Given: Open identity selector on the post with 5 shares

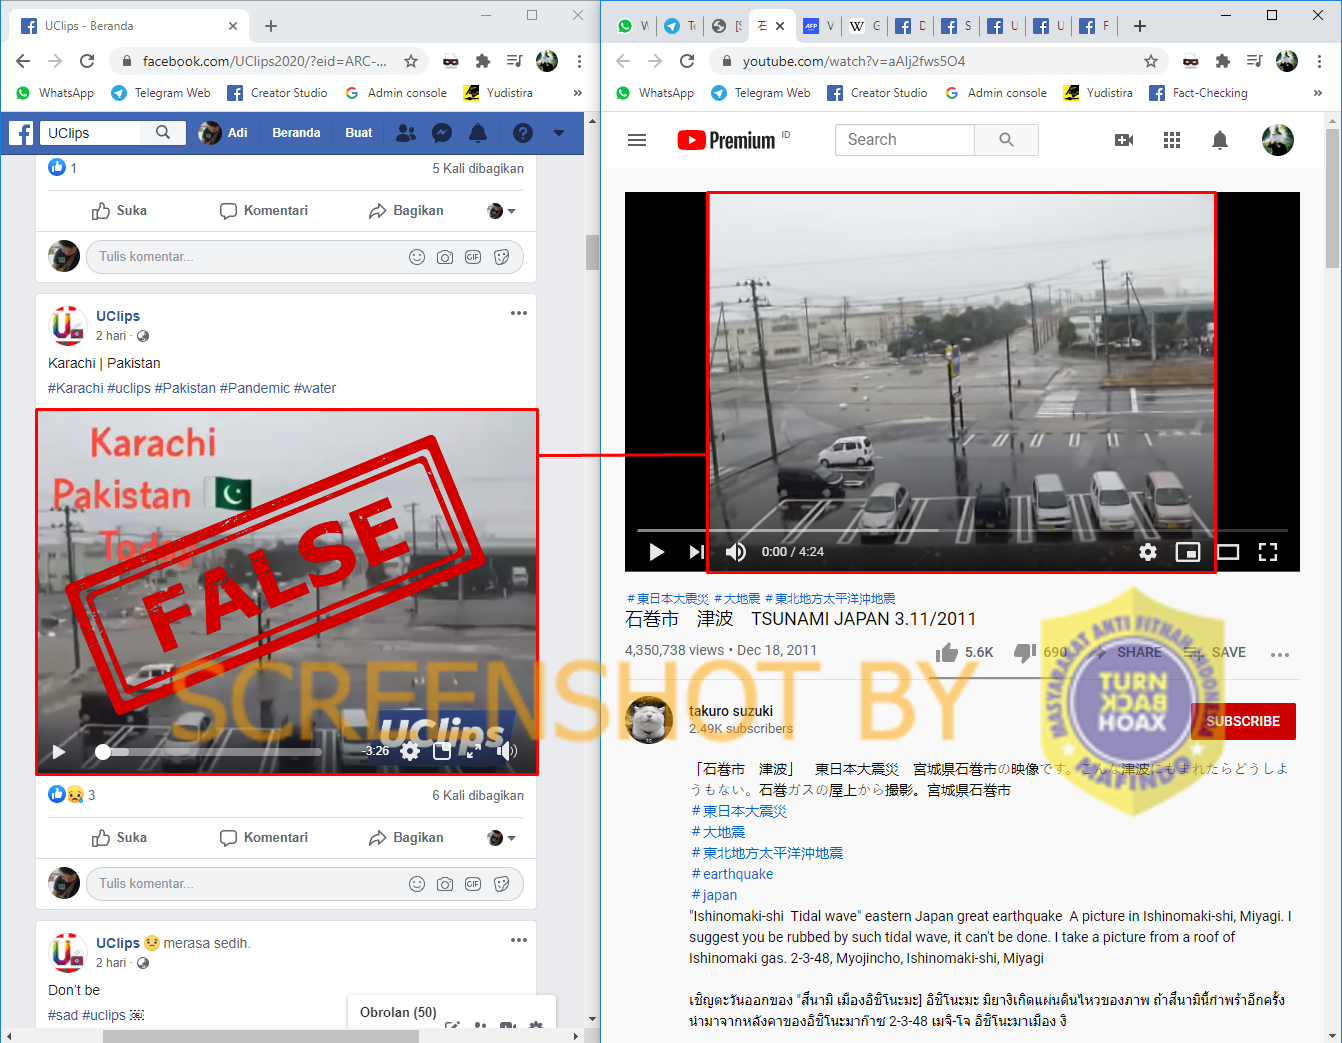Looking at the screenshot, I should pyautogui.click(x=501, y=211).
